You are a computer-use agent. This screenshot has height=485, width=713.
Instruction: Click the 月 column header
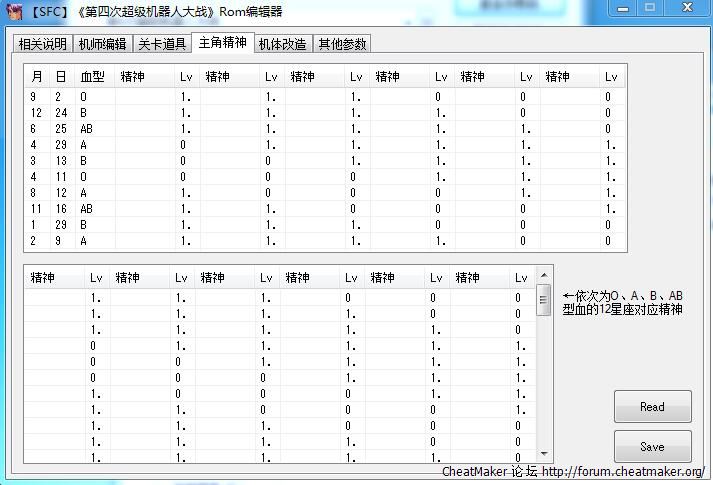(x=37, y=76)
